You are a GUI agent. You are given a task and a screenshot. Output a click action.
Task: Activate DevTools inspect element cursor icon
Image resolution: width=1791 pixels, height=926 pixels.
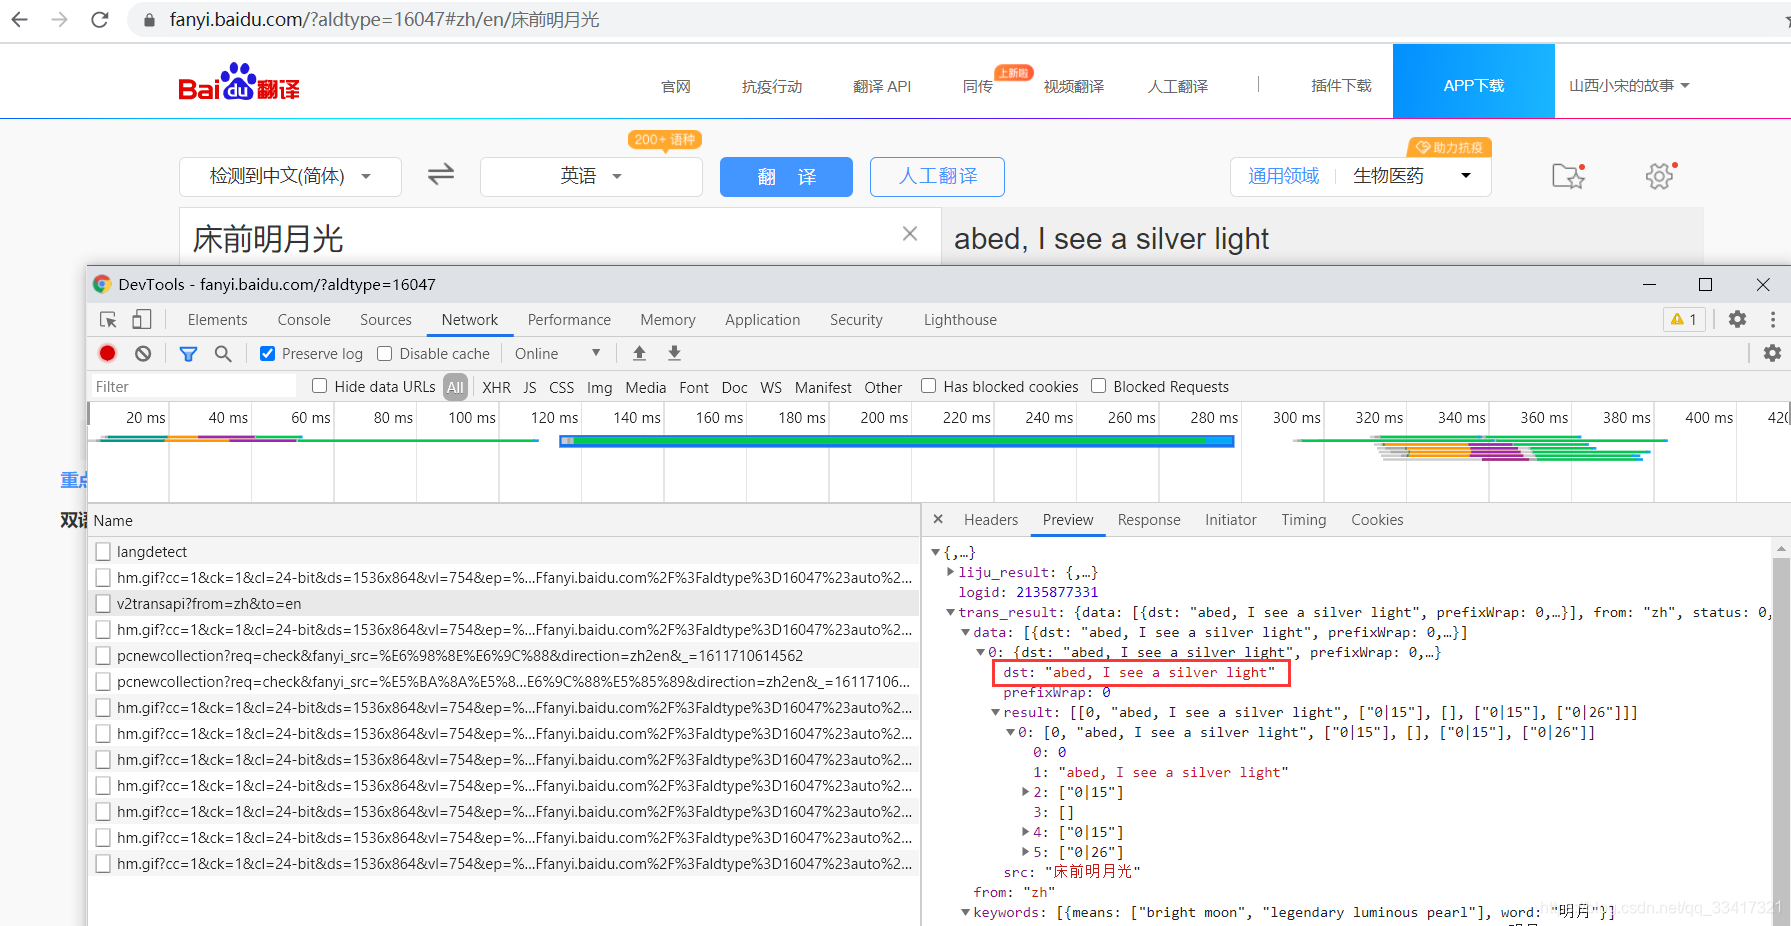[108, 320]
